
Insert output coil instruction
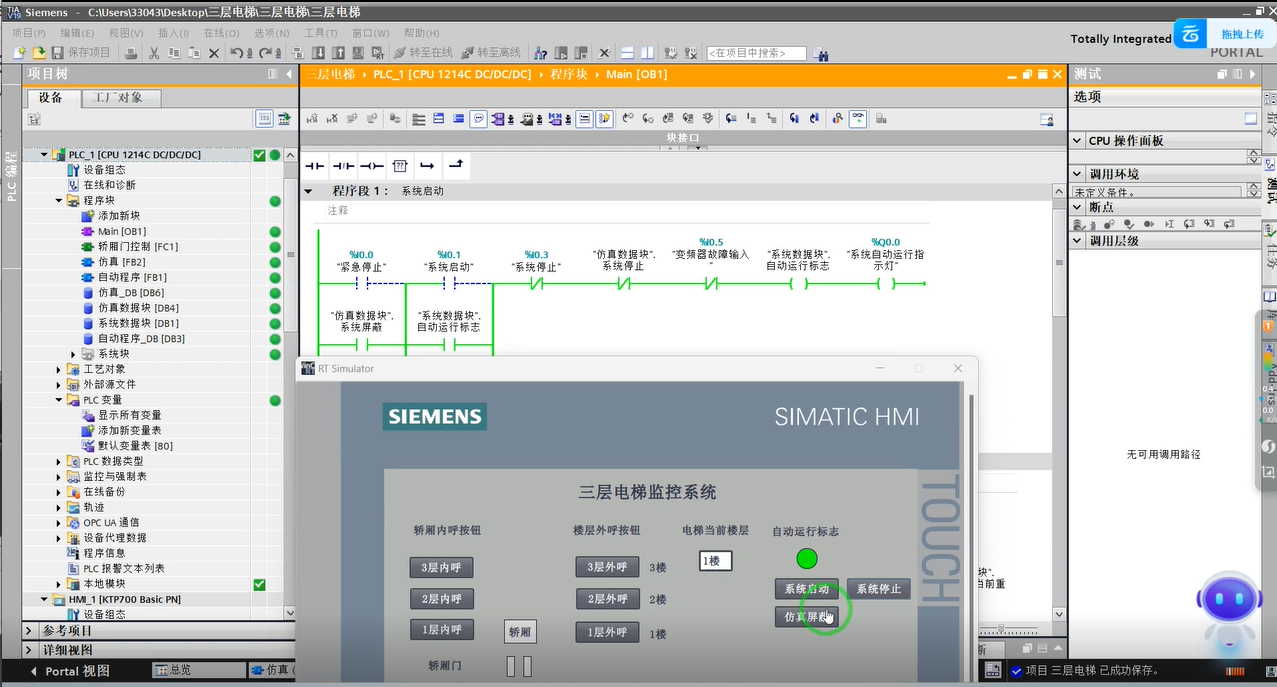(x=371, y=165)
